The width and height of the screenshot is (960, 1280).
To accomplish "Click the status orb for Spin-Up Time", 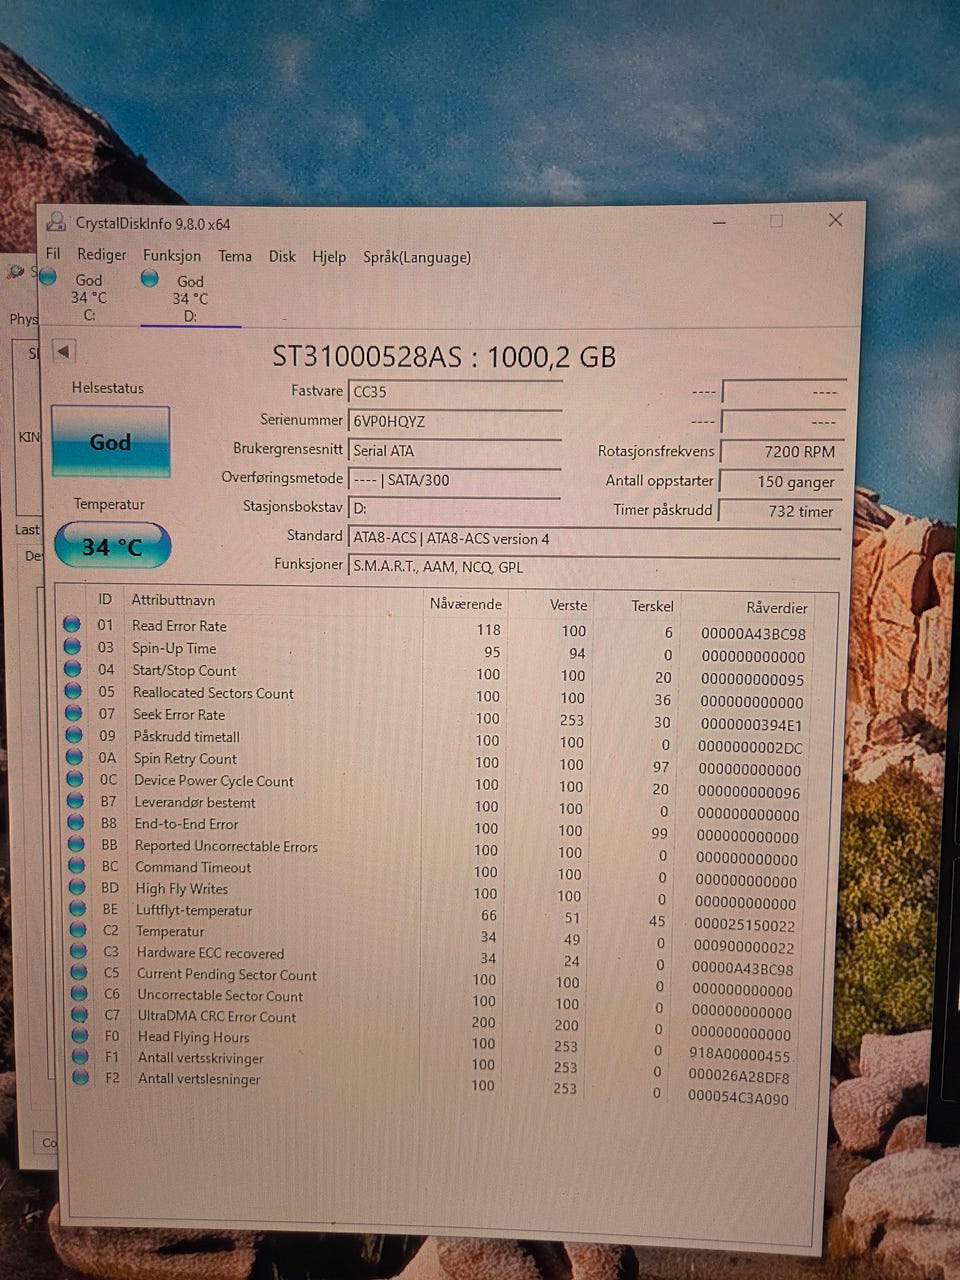I will 72,646.
